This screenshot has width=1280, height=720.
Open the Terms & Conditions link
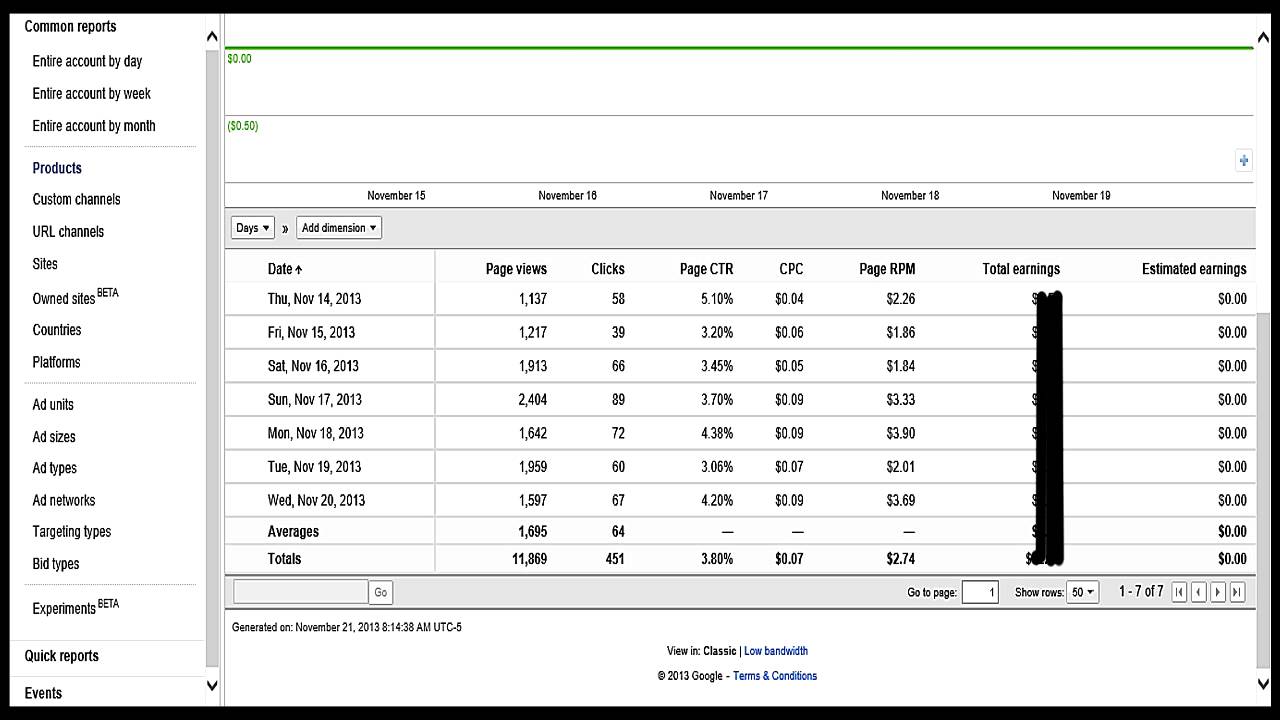[x=775, y=676]
